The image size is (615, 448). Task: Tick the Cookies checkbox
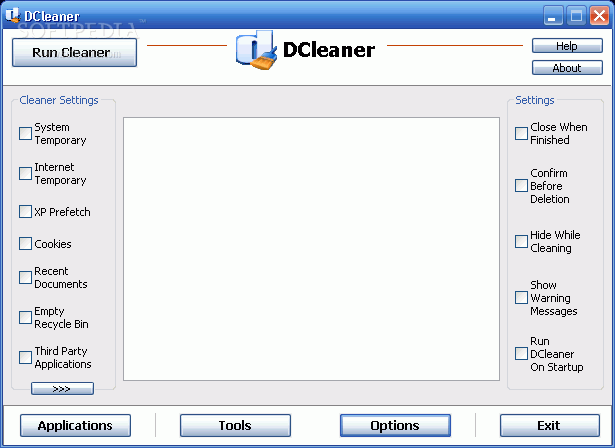click(x=25, y=244)
